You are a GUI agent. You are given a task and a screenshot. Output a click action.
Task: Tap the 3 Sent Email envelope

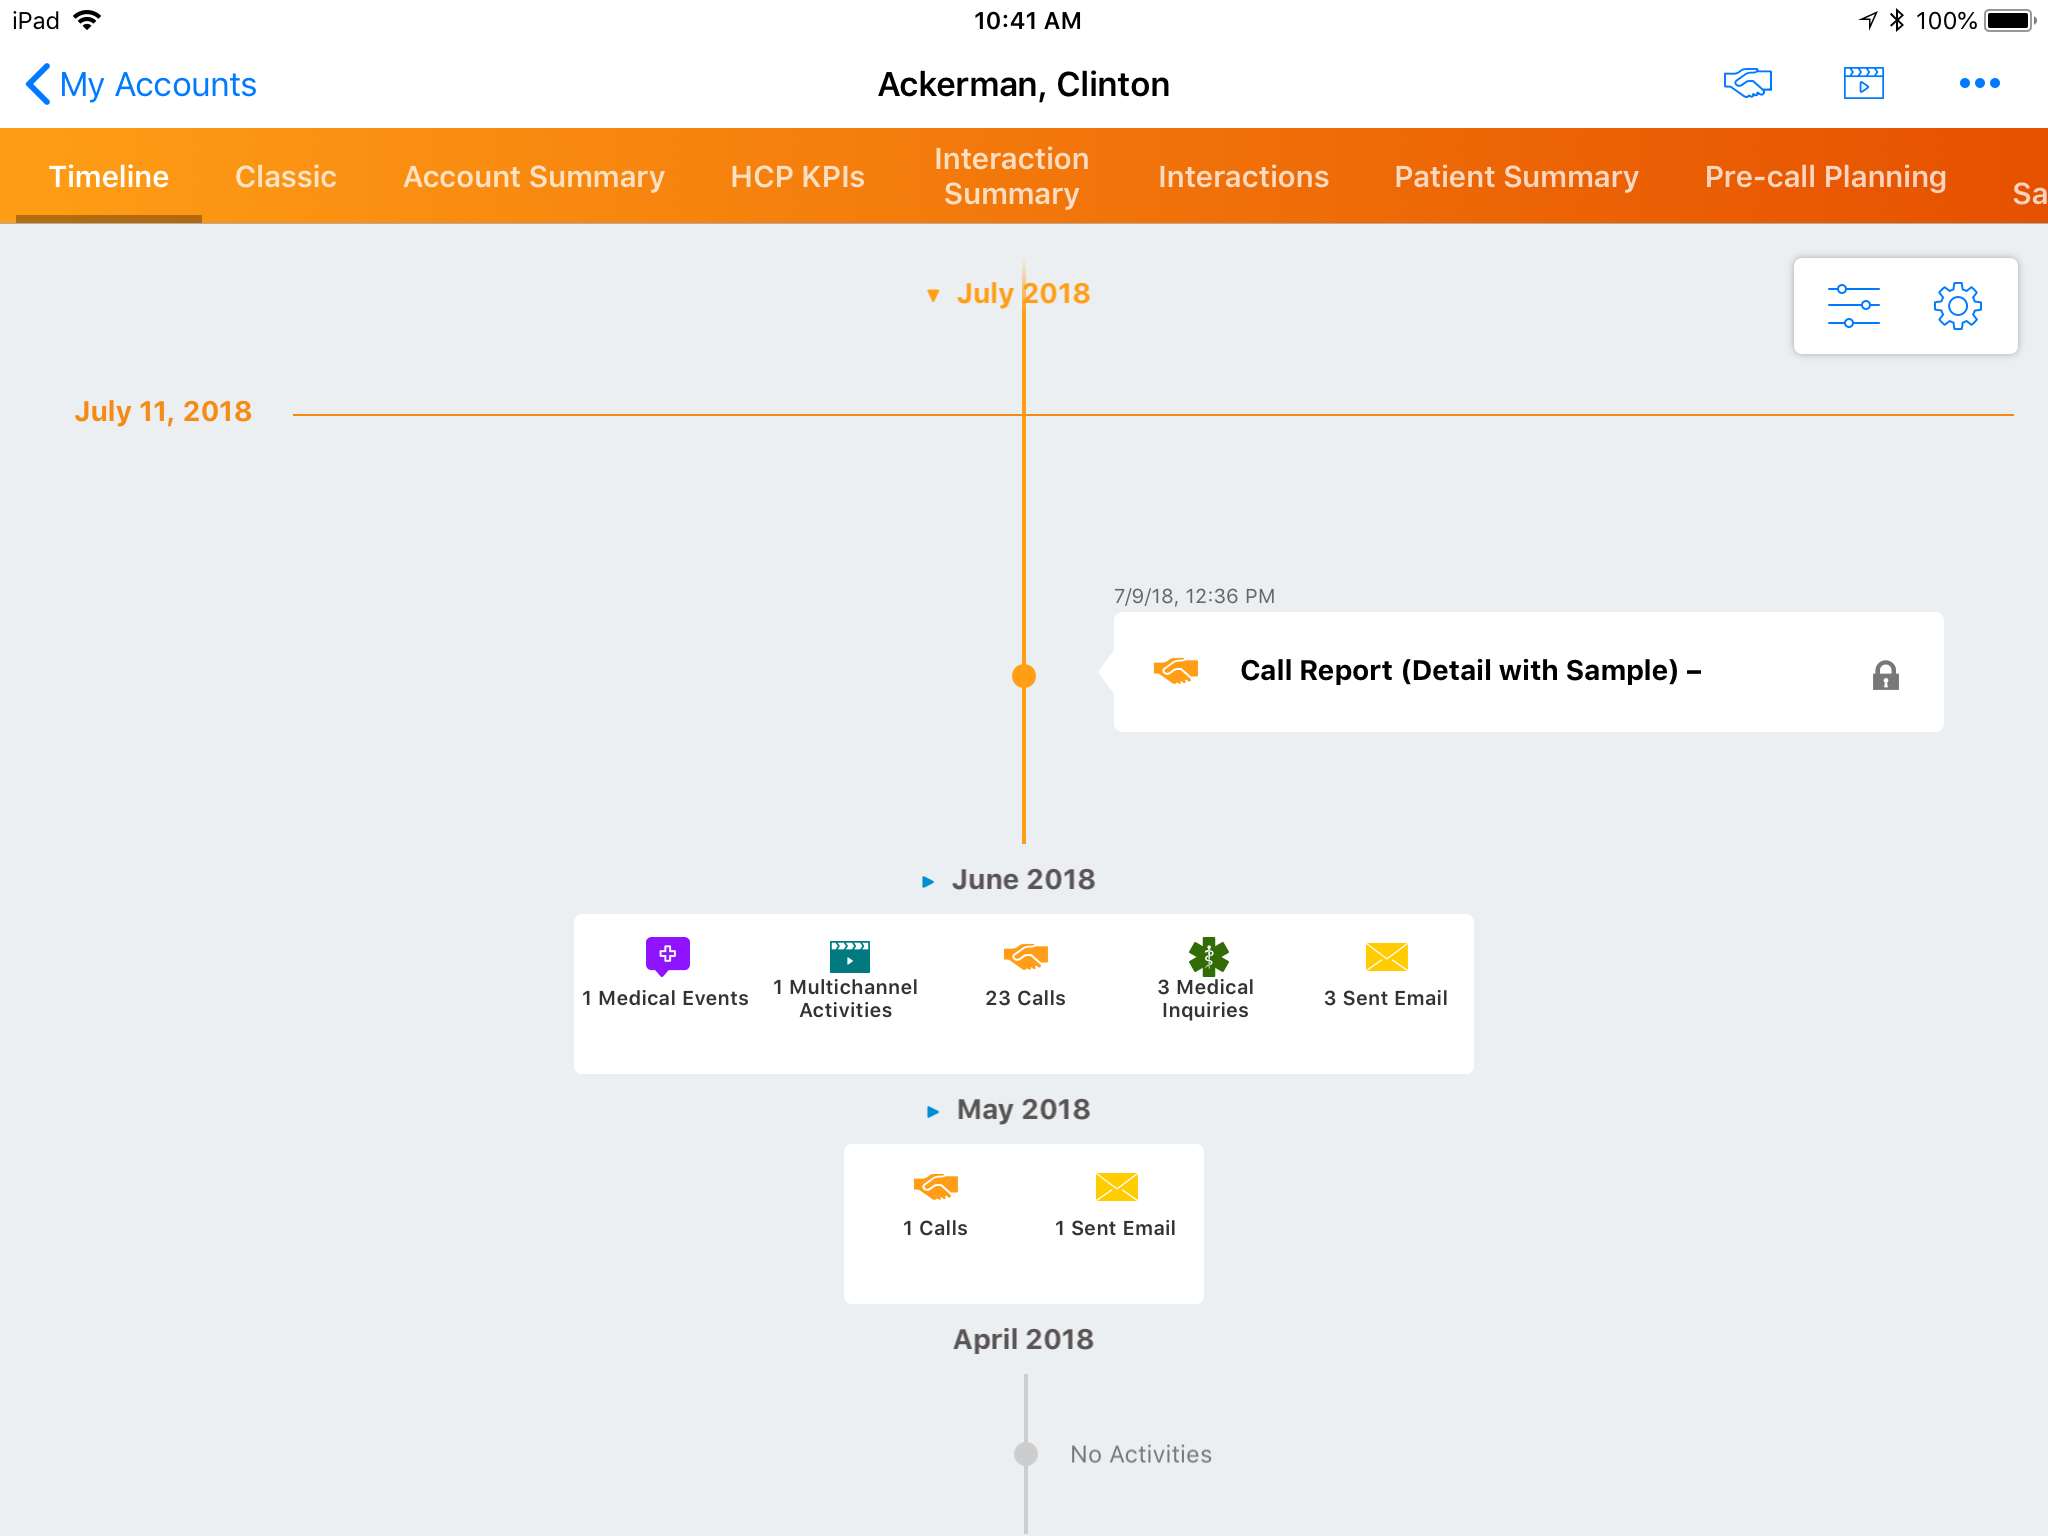click(x=1386, y=957)
